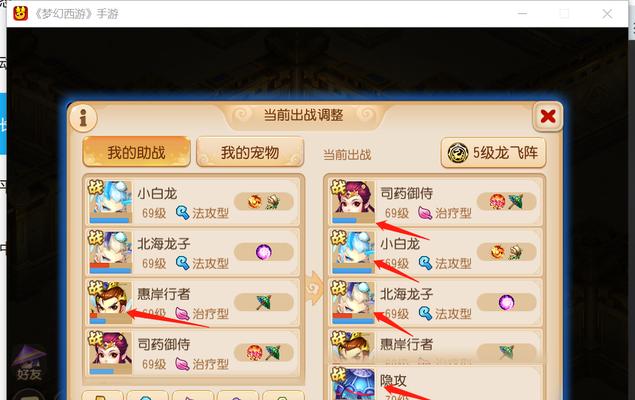Viewport: 635px width, 400px height.
Task: Click 惠岸行者 portrait in left list
Action: coord(110,302)
